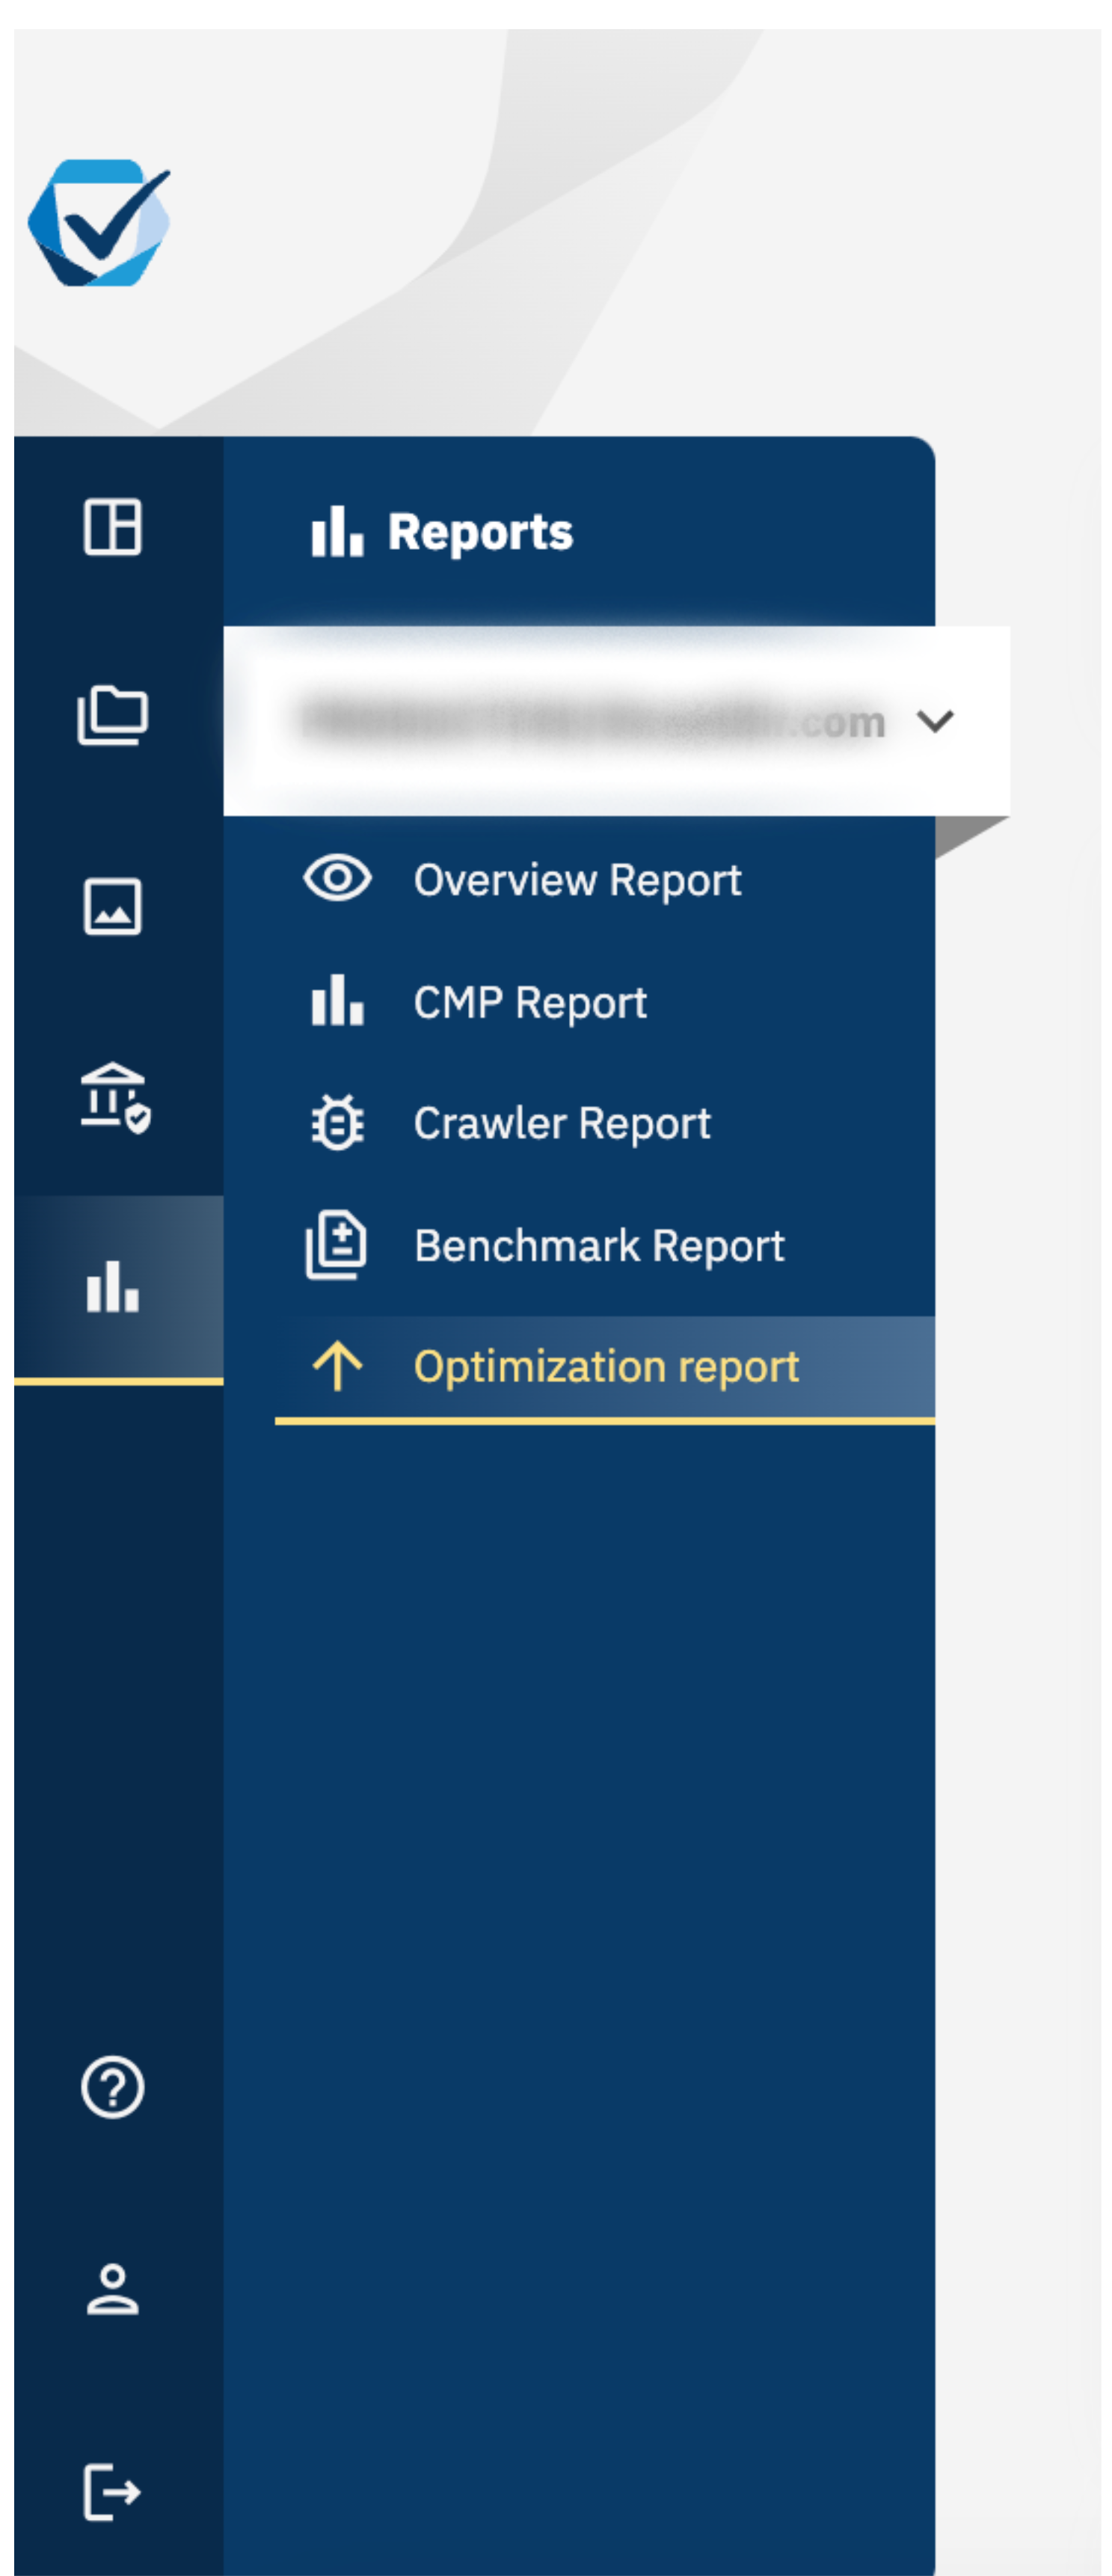1112x2576 pixels.
Task: Click the Reports header bar chart icon
Action: 337,530
